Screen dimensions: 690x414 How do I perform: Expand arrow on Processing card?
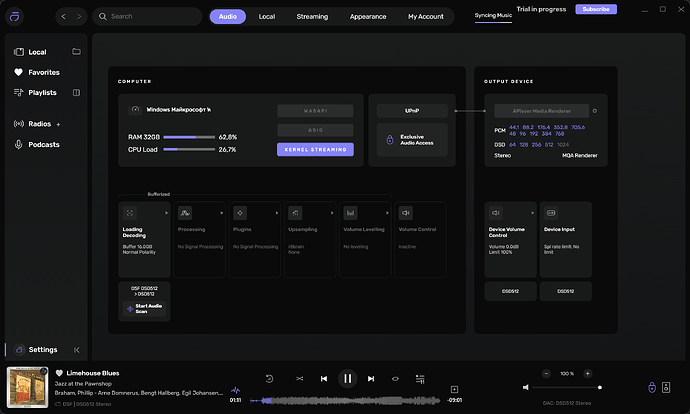pos(222,213)
